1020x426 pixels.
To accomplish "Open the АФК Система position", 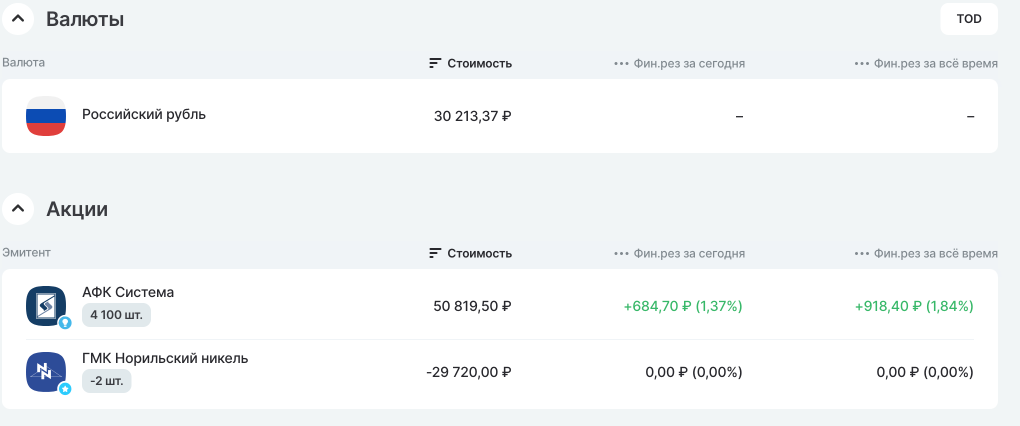I will click(x=128, y=292).
